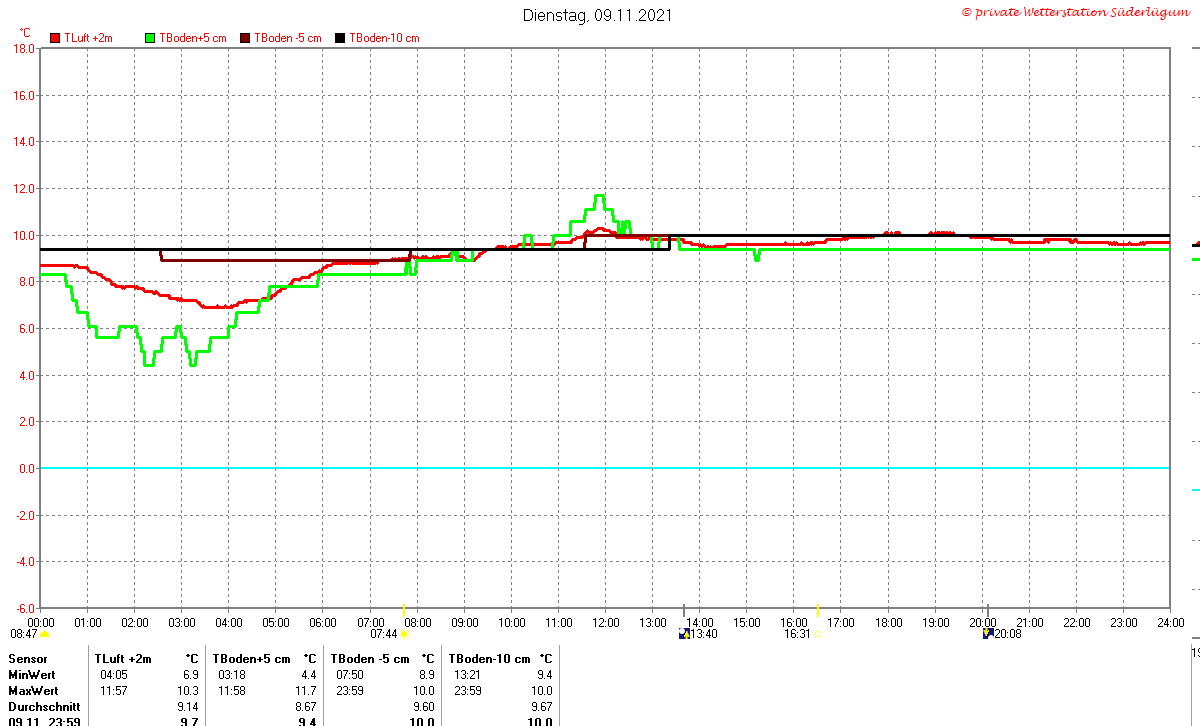Click the 12:00 label on the time axis

point(606,622)
